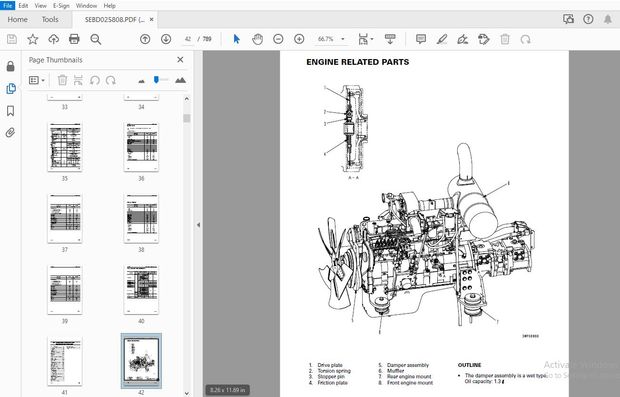Select the highlighter pen tool
The height and width of the screenshot is (397, 620).
coord(442,39)
